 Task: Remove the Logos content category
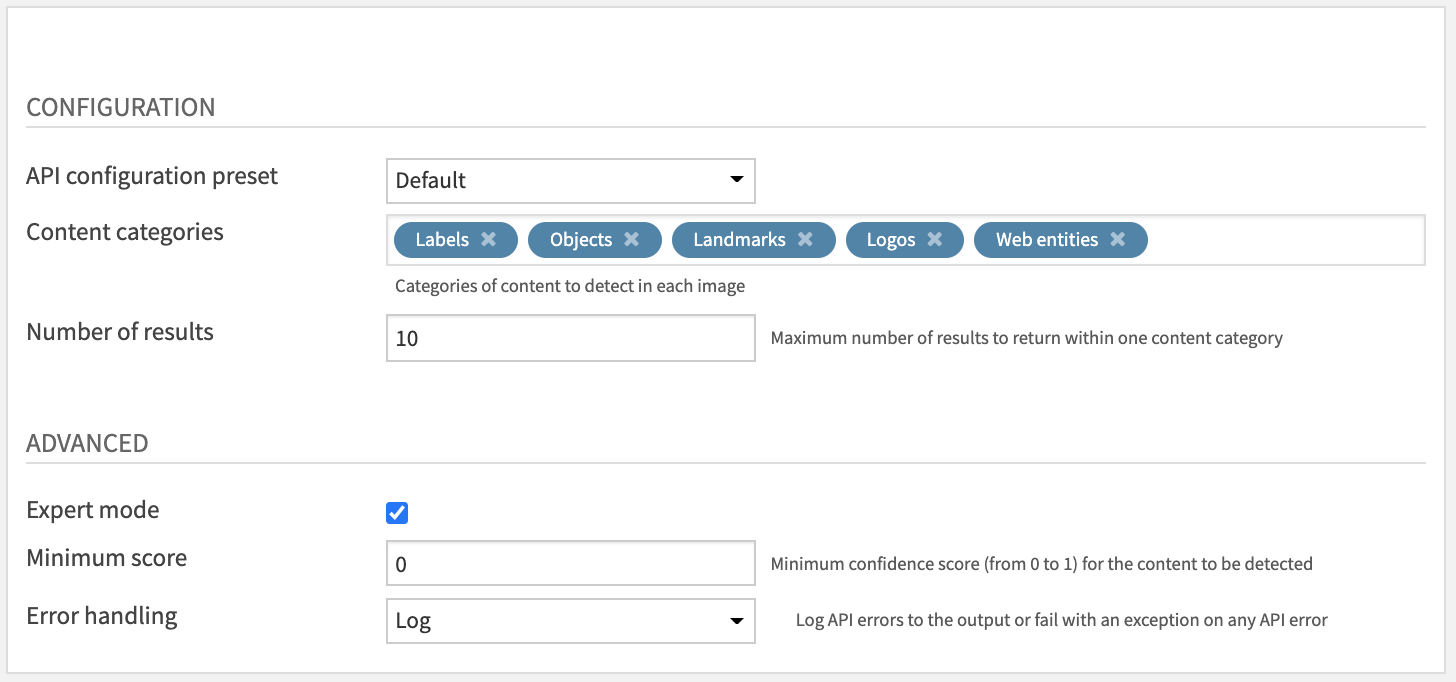934,240
